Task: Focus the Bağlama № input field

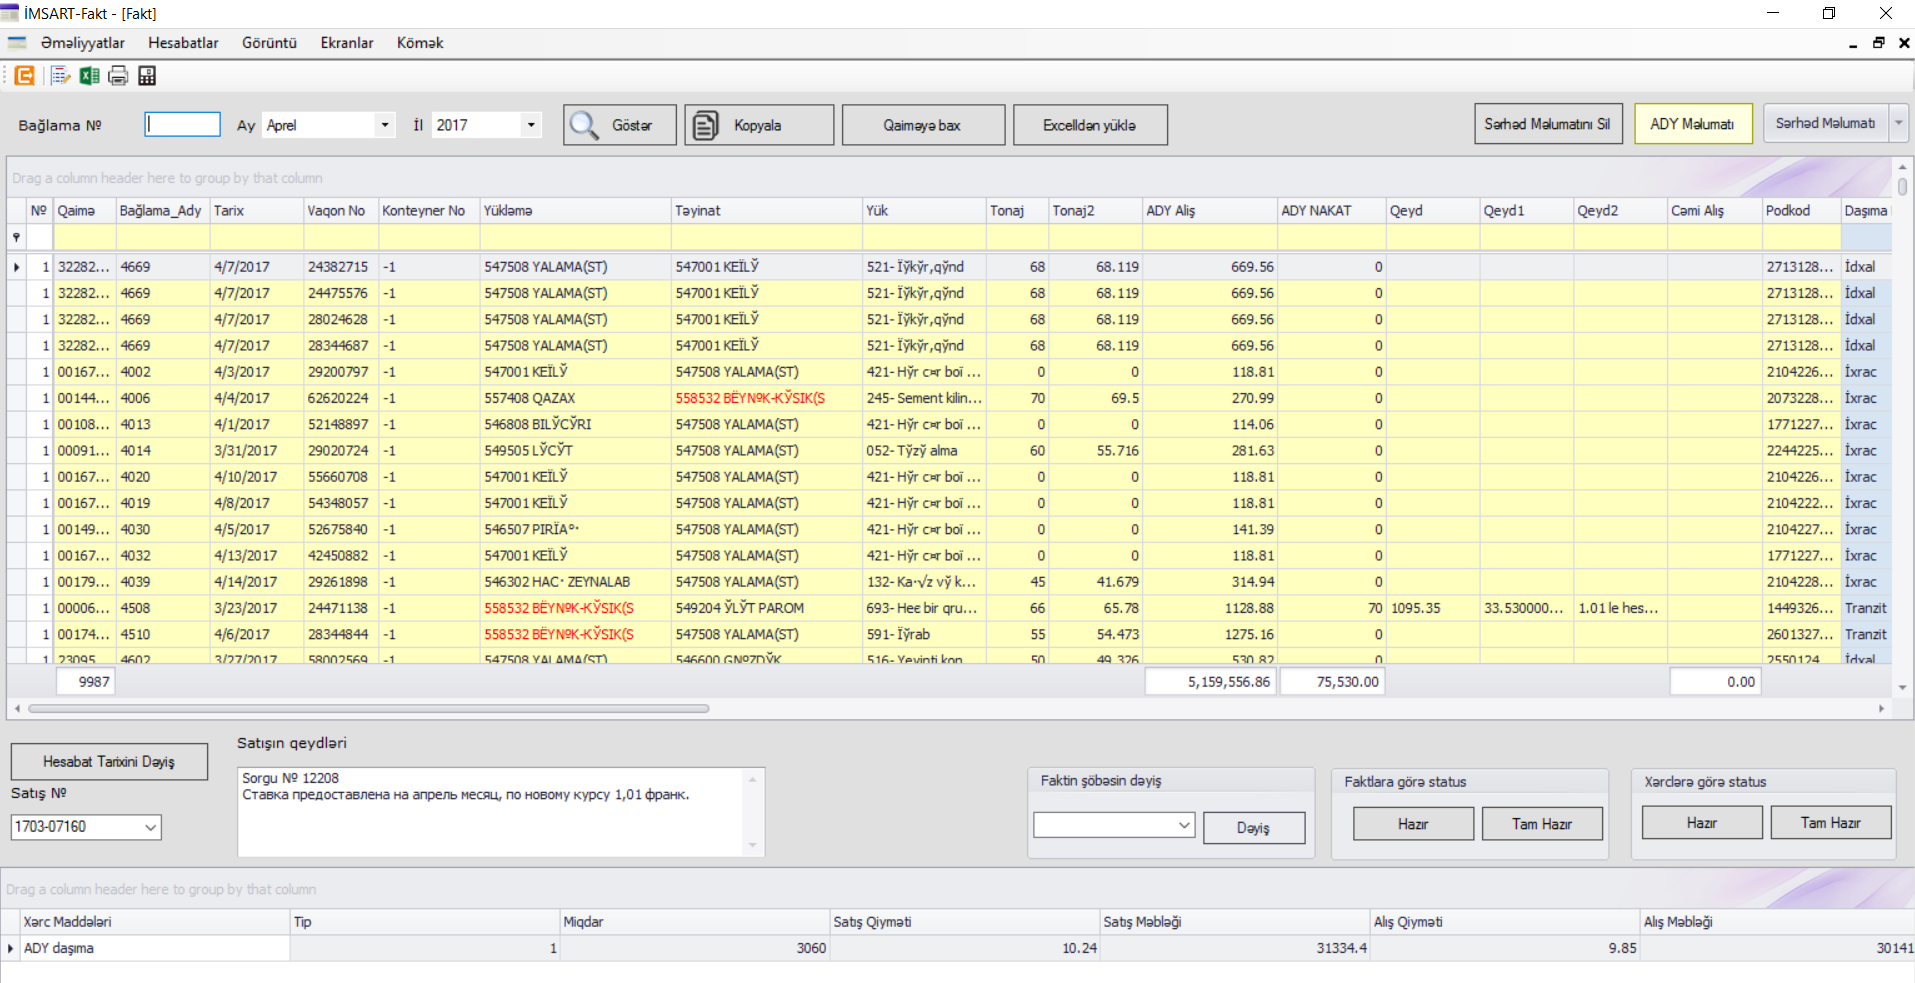Action: 183,124
